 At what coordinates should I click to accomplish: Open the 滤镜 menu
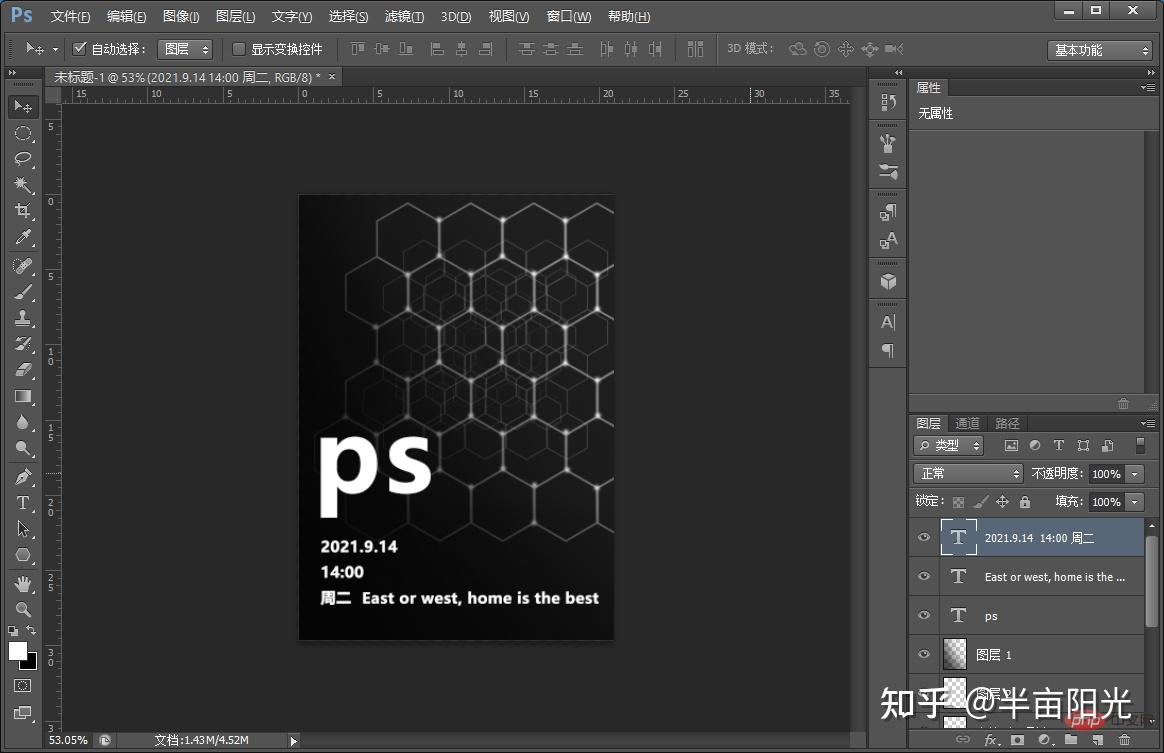click(x=405, y=16)
